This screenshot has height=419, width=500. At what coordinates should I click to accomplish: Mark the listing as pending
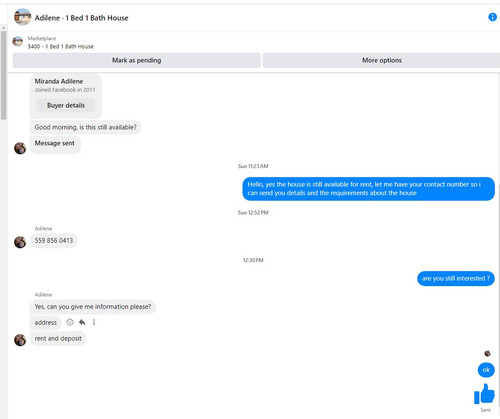coord(137,60)
